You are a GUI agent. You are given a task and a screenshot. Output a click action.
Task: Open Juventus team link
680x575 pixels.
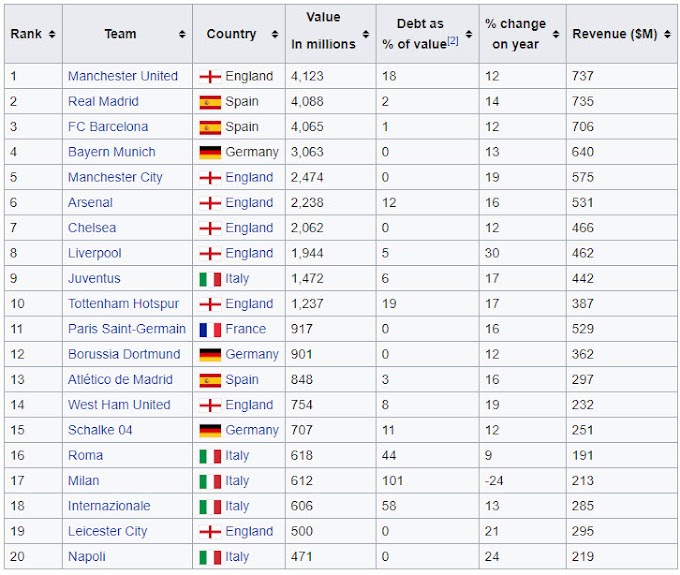[94, 278]
